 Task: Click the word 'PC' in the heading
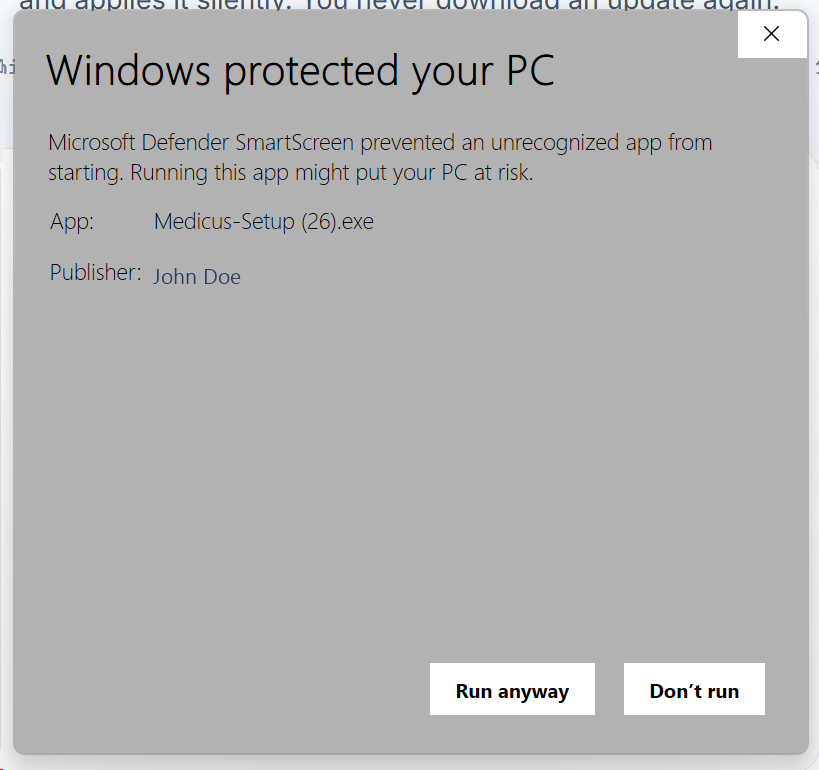(x=530, y=70)
